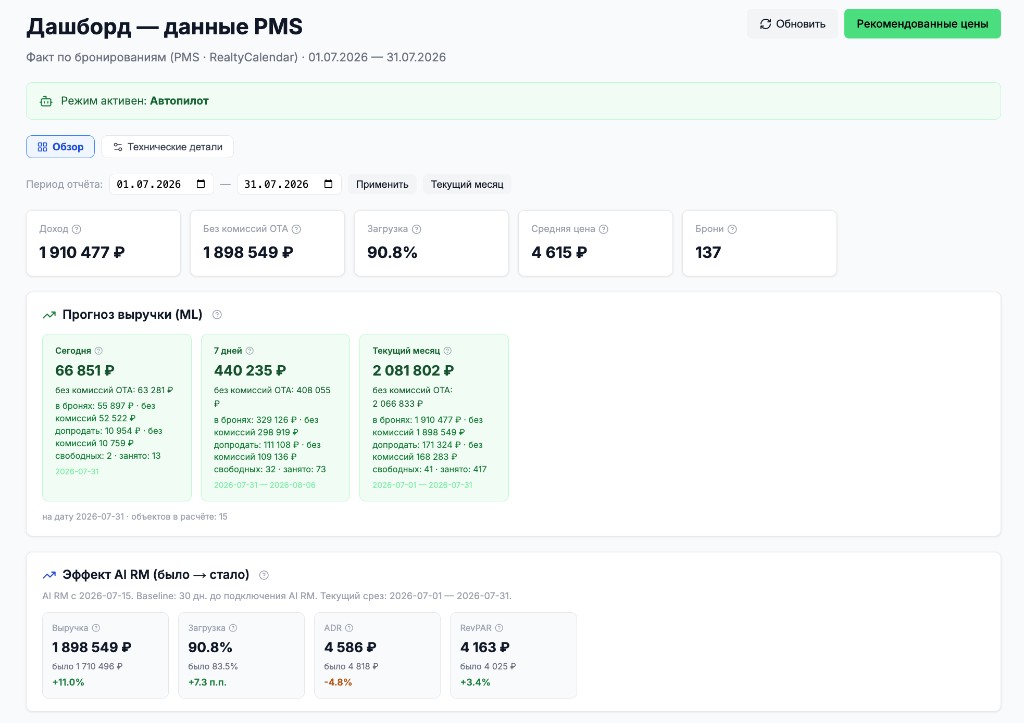This screenshot has height=723, width=1024.
Task: Click the grid icon on Обзор tab
Action: pos(42,147)
